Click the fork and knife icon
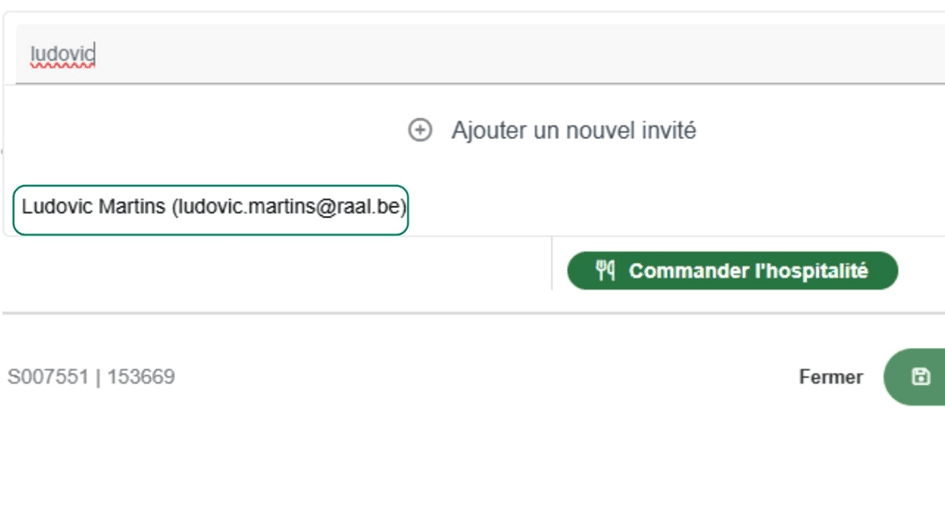Image resolution: width=945 pixels, height=531 pixels. [x=605, y=271]
